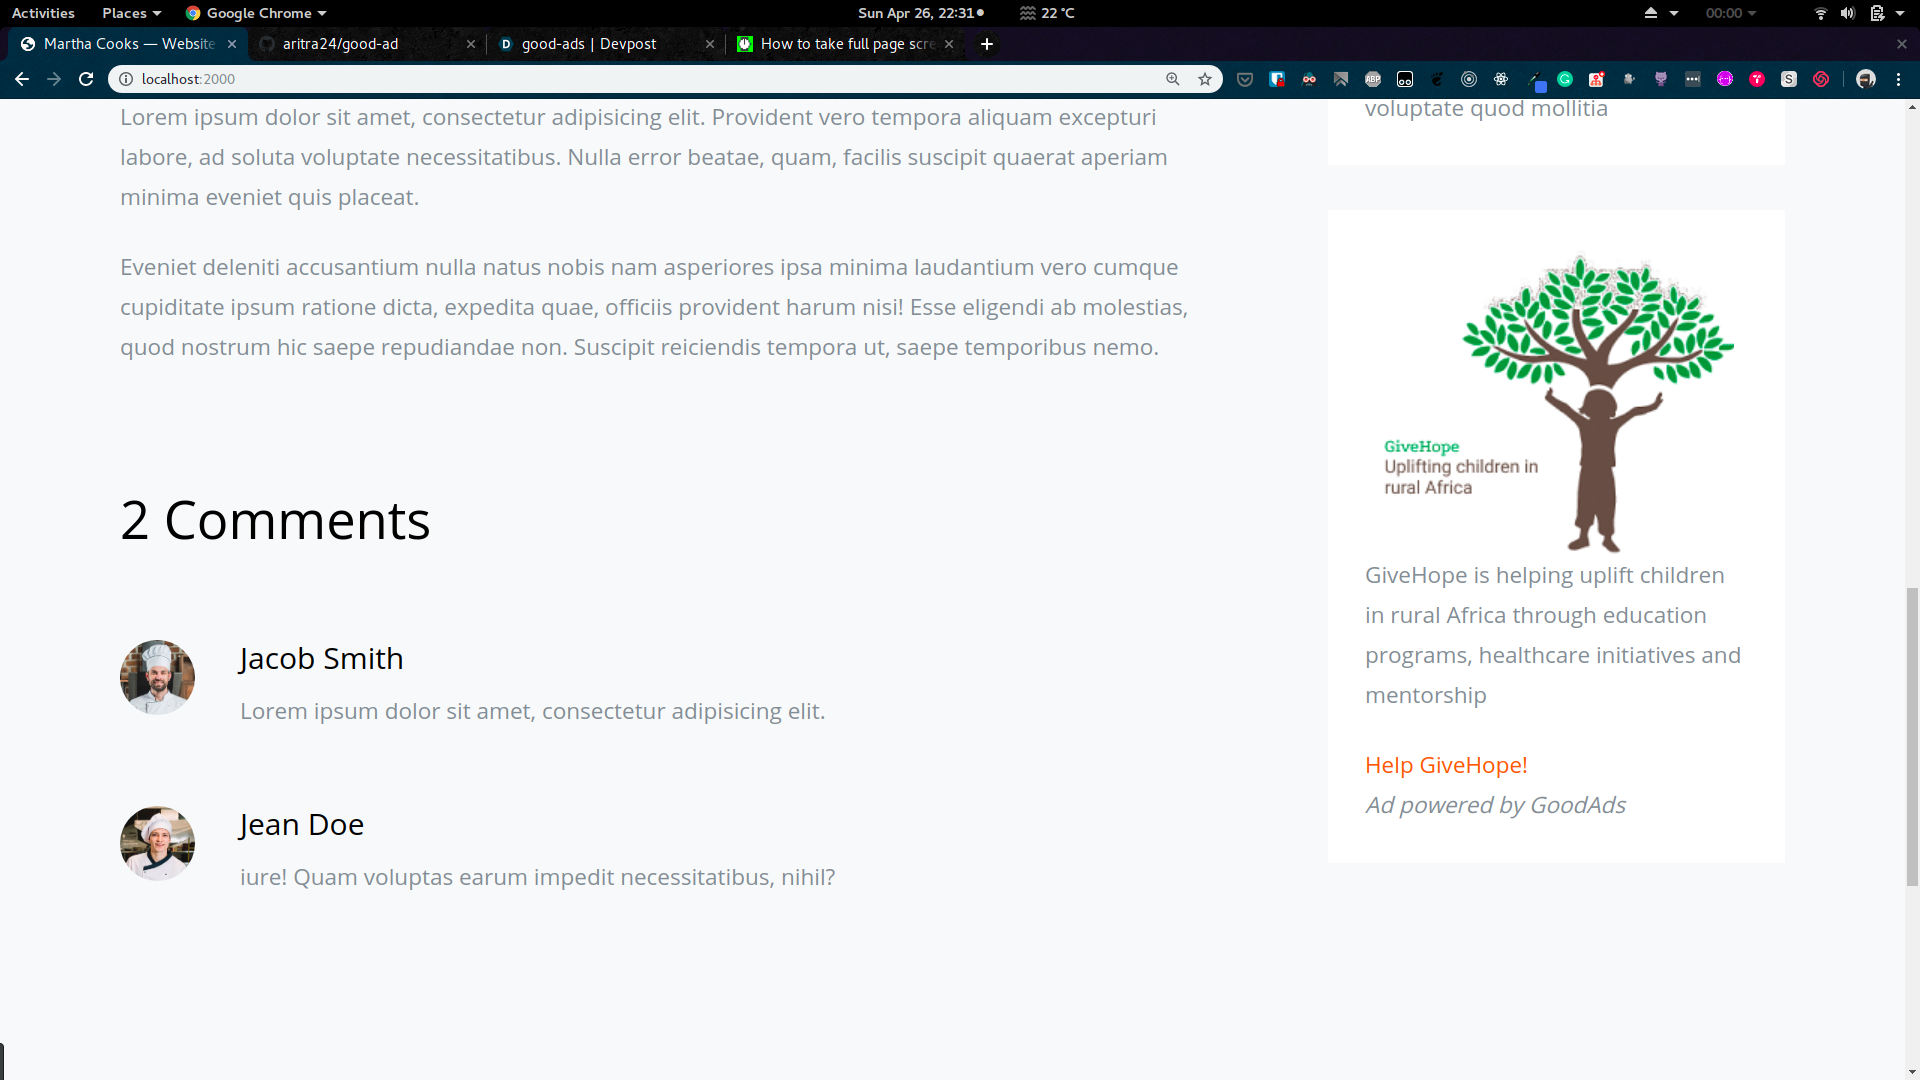Open the system status dropdown arrow
This screenshot has width=1920, height=1080.
[1900, 13]
